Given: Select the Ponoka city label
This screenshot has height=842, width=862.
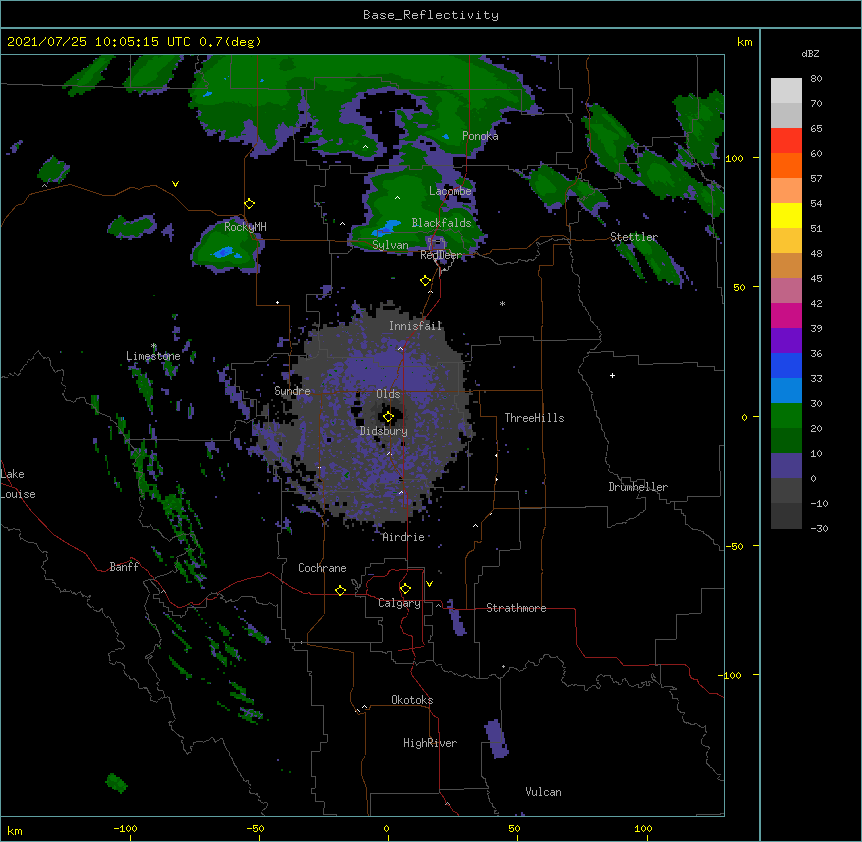Looking at the screenshot, I should coord(480,136).
